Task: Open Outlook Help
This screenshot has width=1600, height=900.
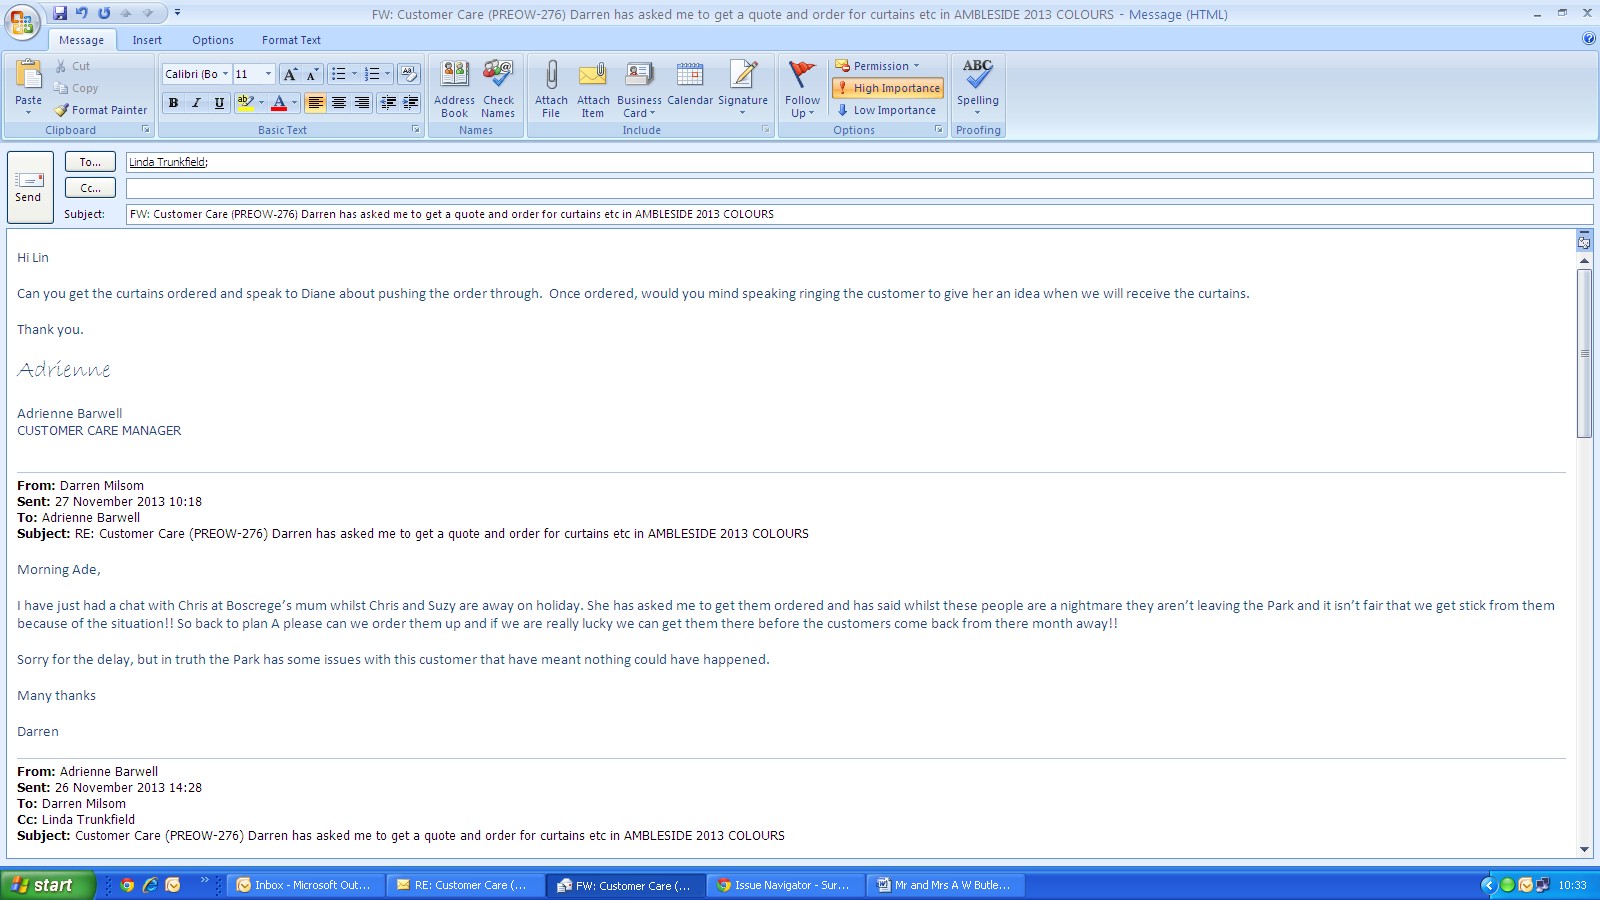Action: click(x=1589, y=39)
